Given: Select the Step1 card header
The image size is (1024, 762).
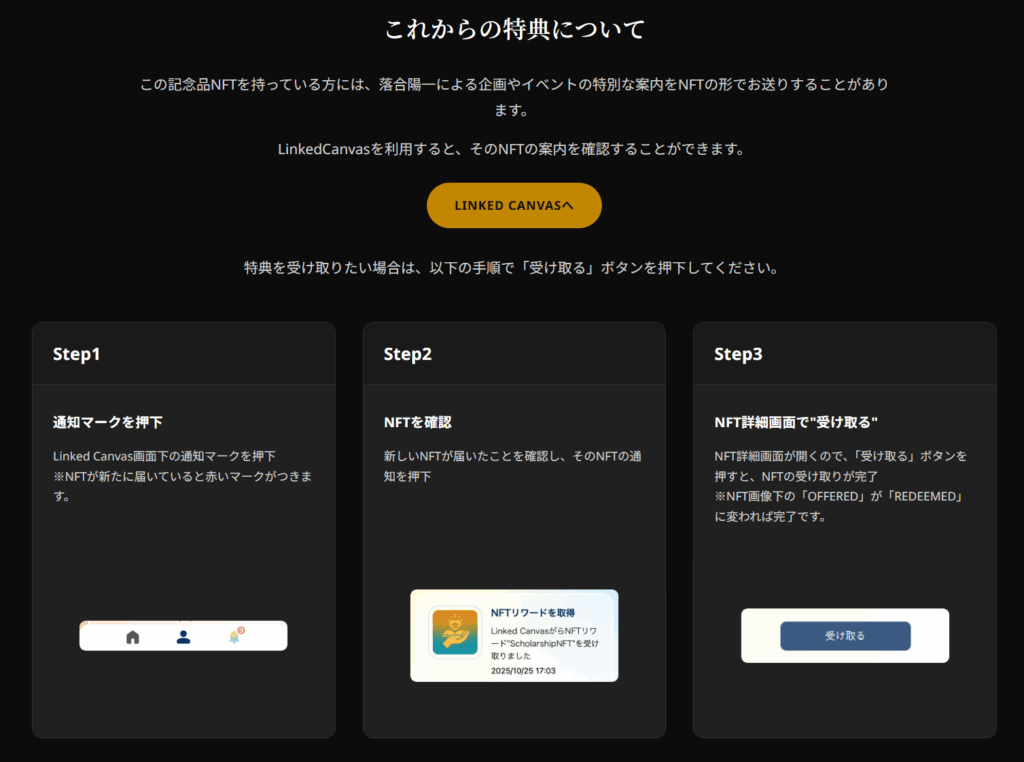Looking at the screenshot, I should pyautogui.click(x=77, y=354).
